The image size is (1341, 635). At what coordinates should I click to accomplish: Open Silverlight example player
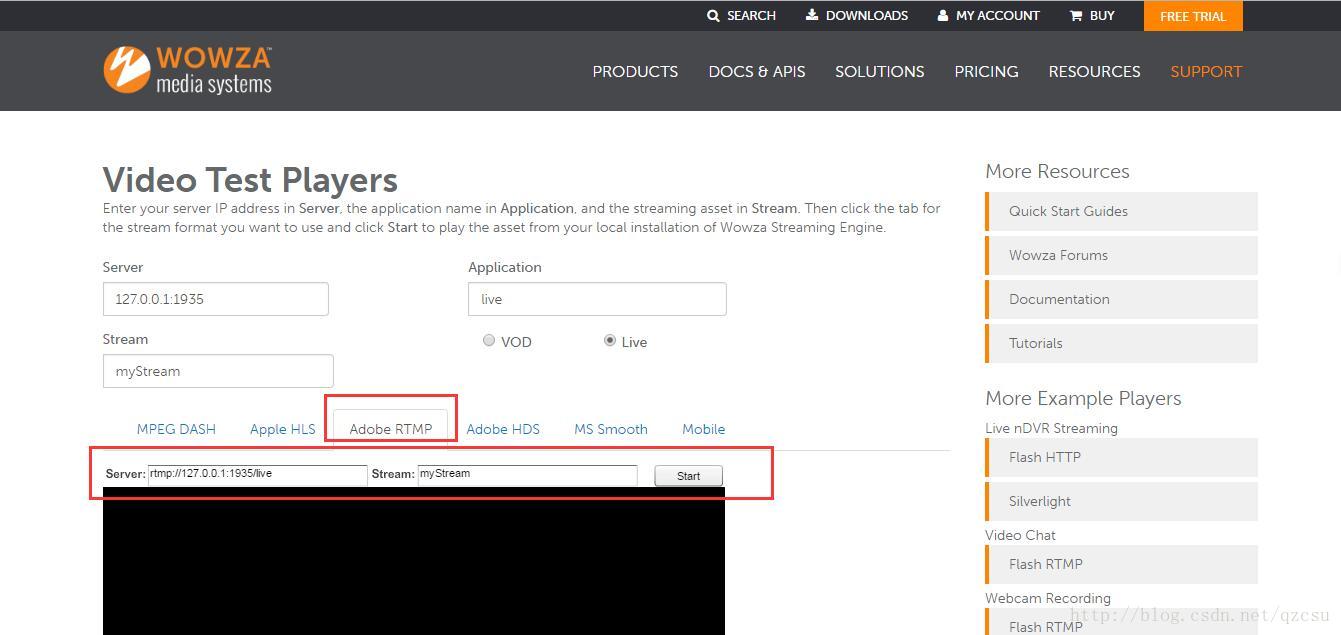[x=1121, y=501]
